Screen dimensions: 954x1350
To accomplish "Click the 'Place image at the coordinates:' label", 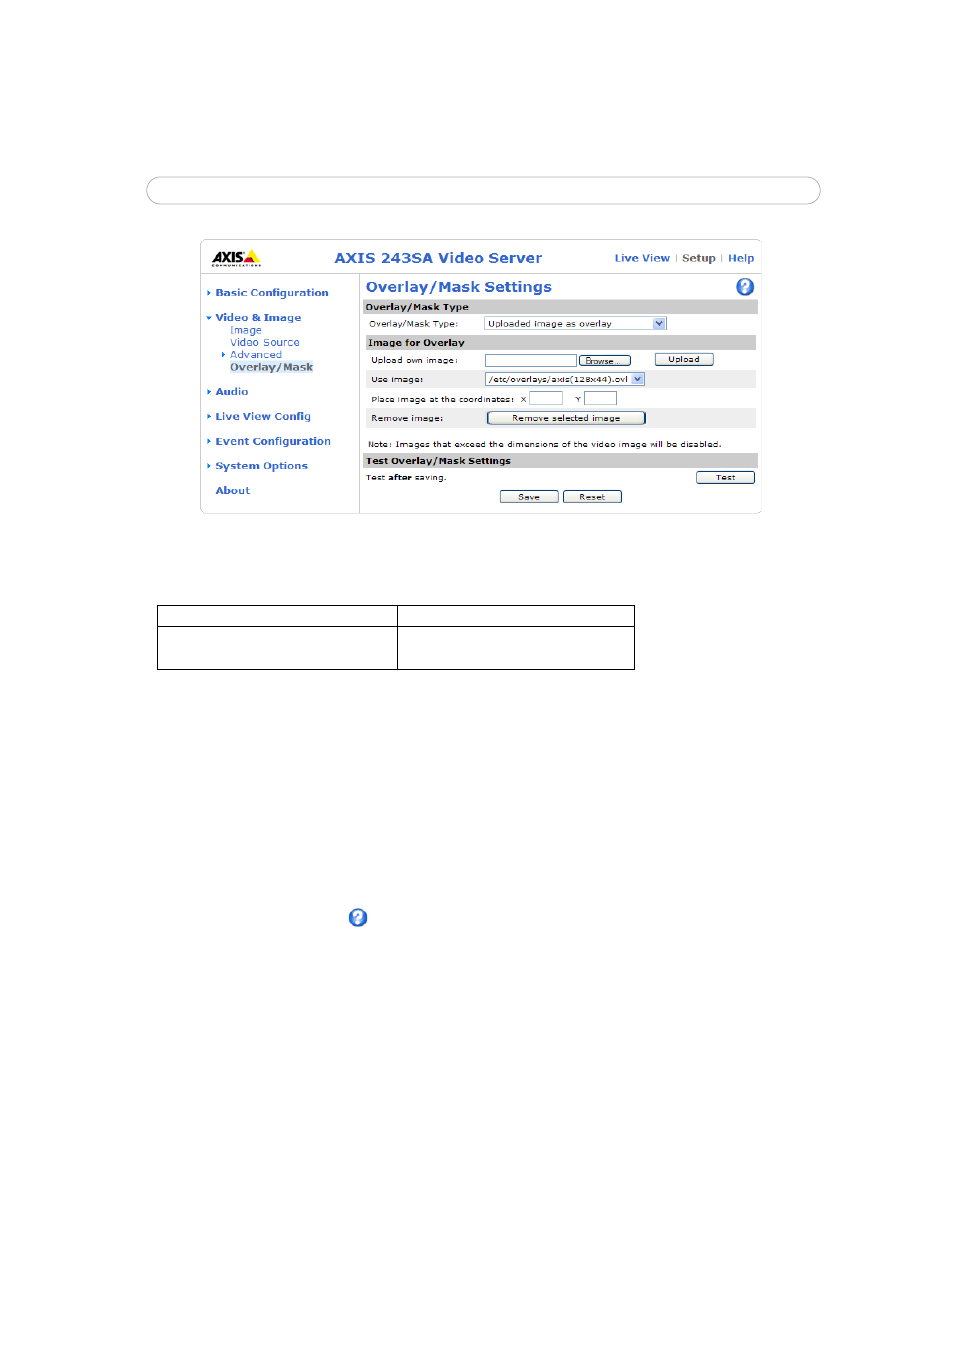I will [442, 399].
